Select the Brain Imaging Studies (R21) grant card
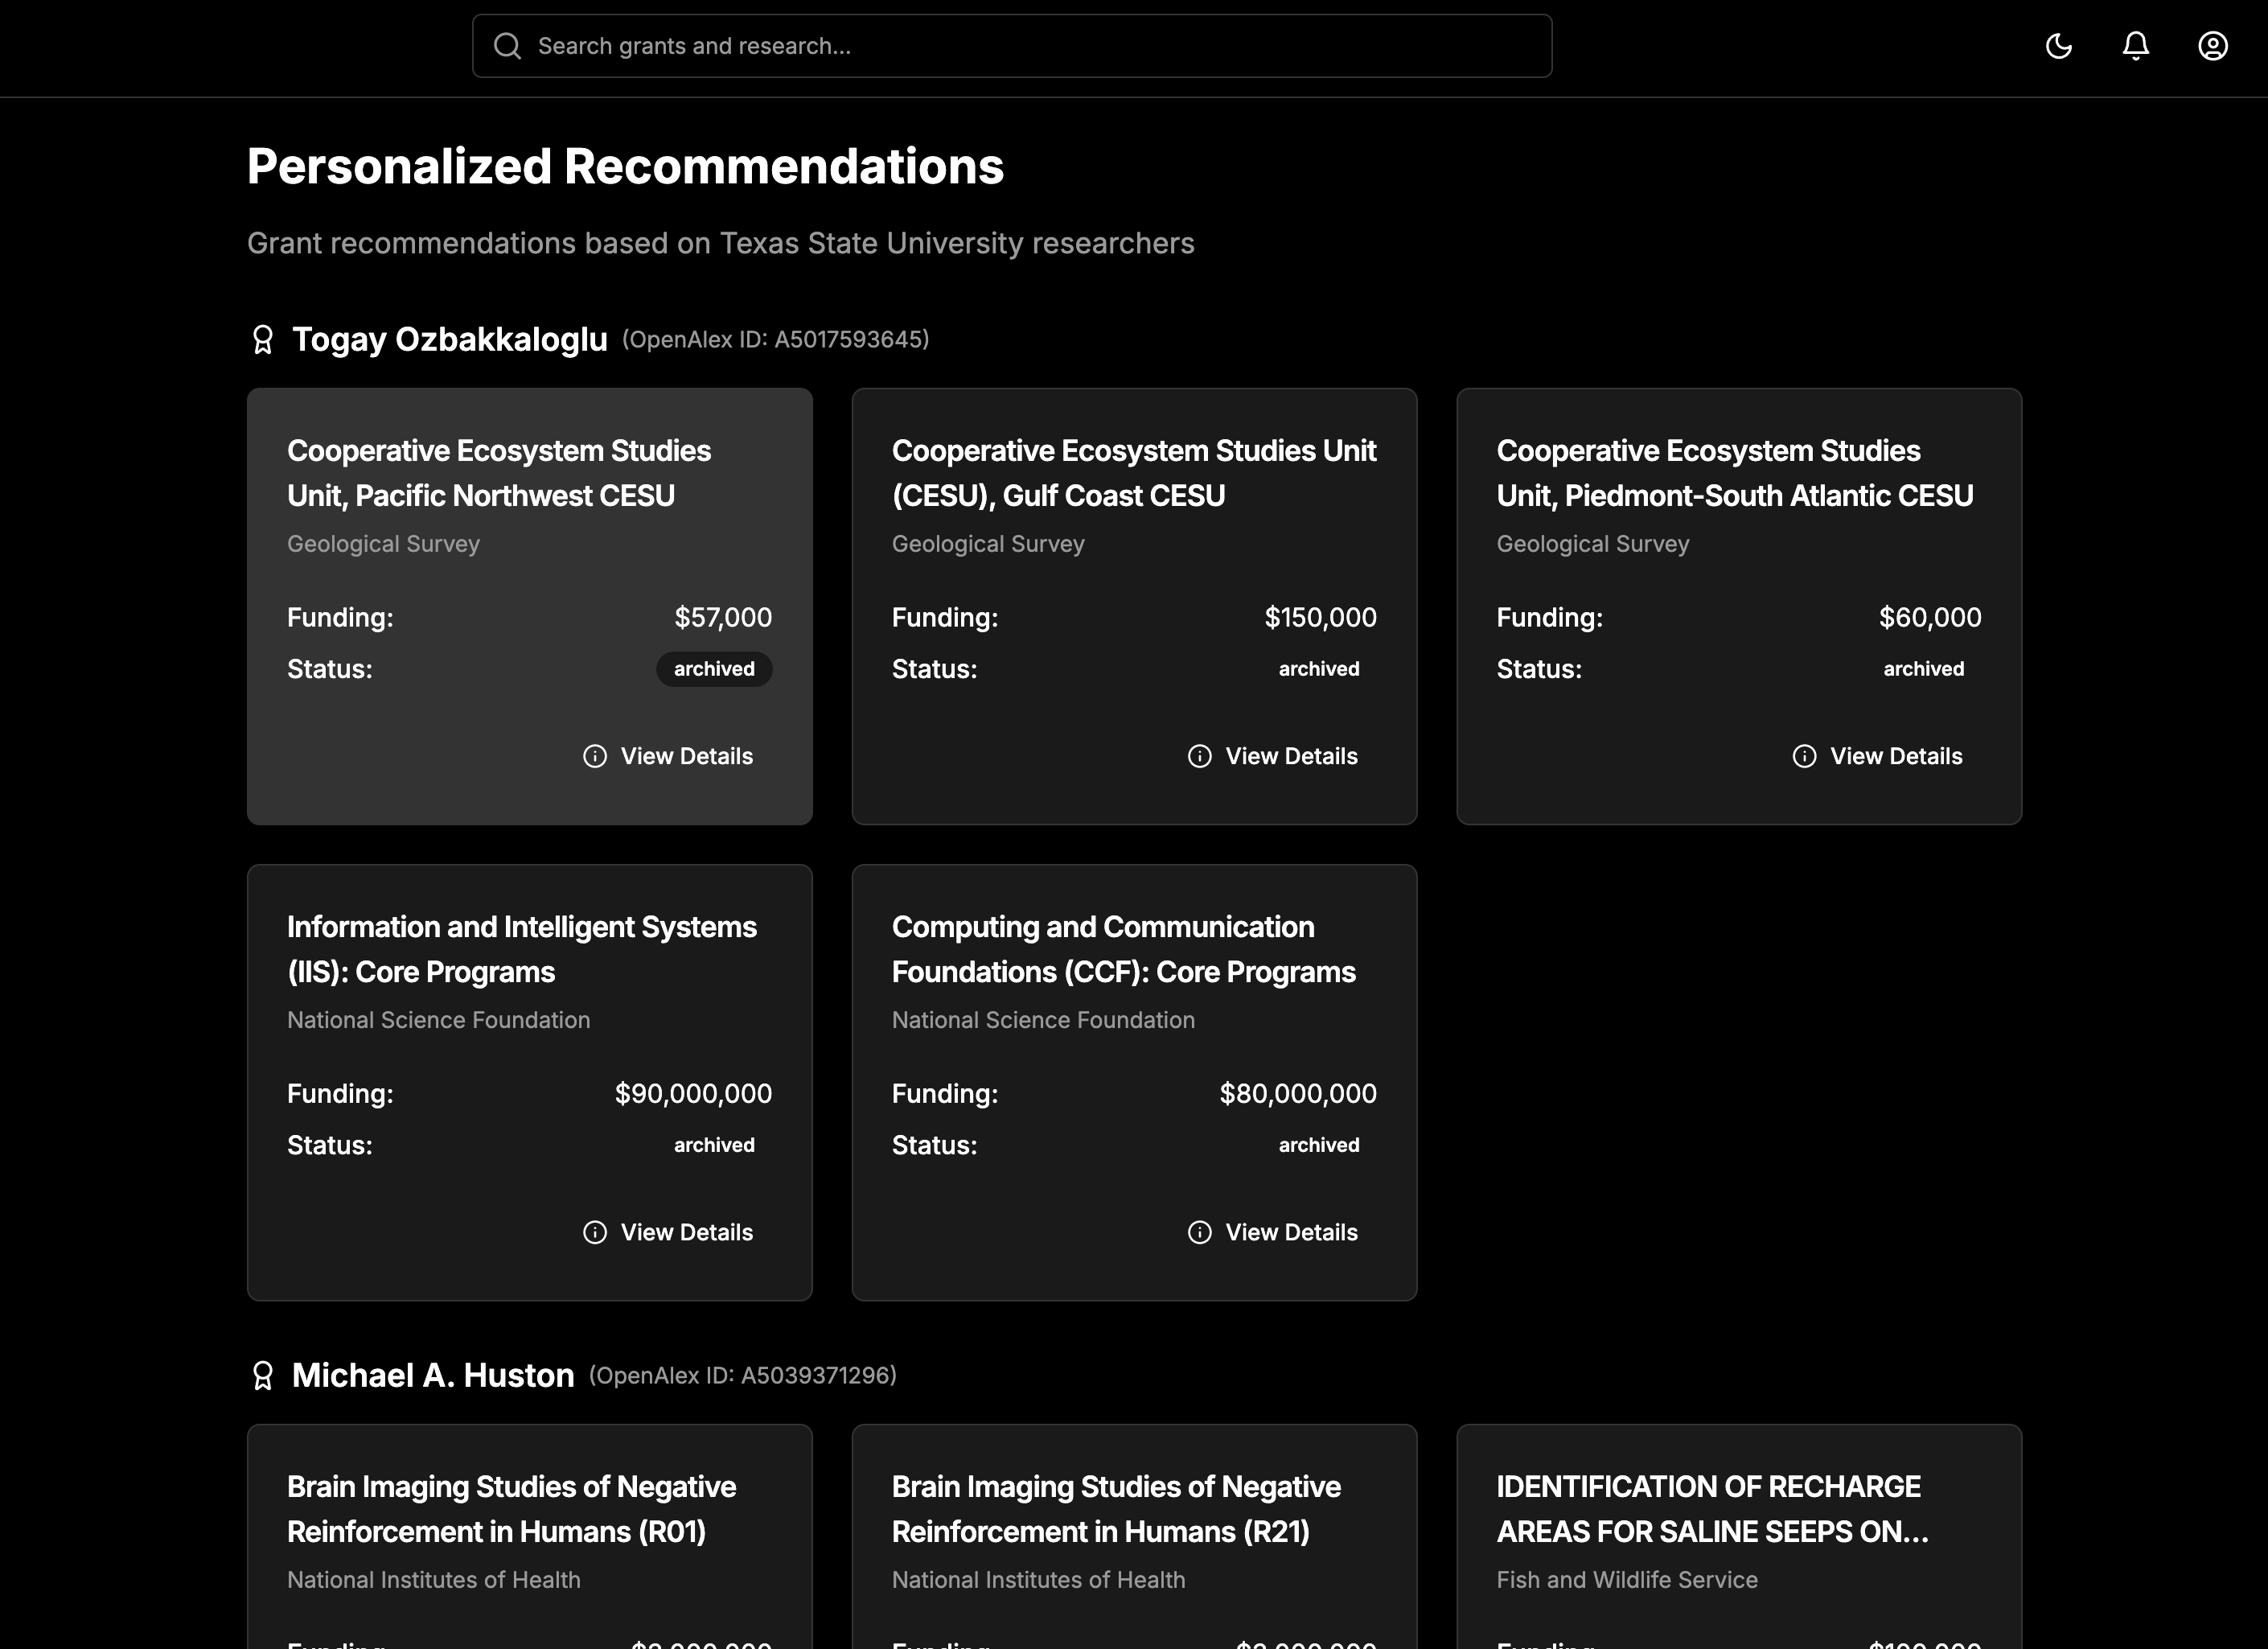This screenshot has height=1649, width=2268. 1116,1509
